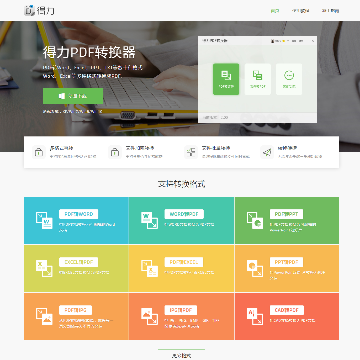Image resolution: width=360 pixels, height=360 pixels.
Task: Click the PDF转WORD label button
Action: coord(78,214)
